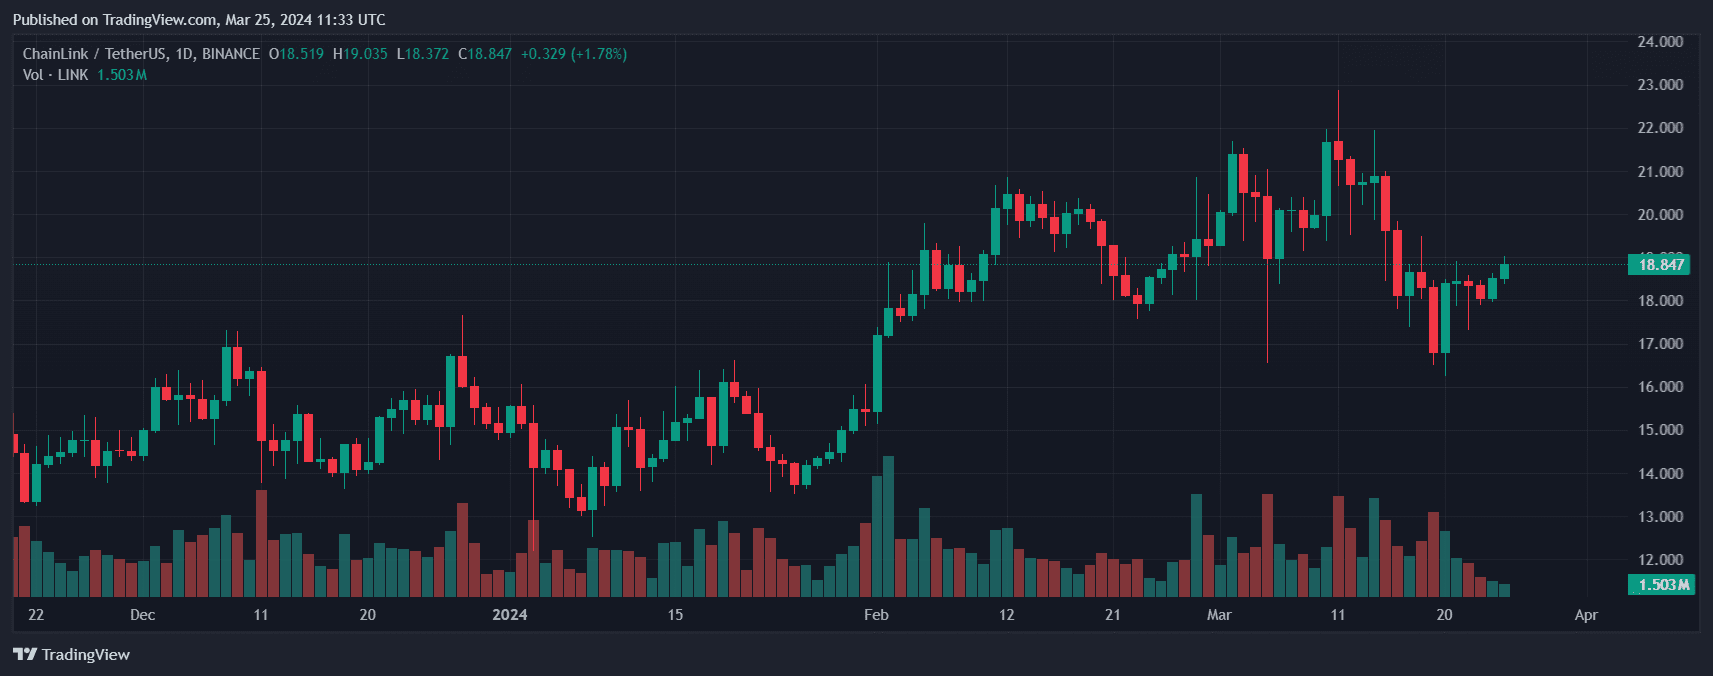The image size is (1713, 676).
Task: Click the +0.329 (+1.78%) change value
Action: pyautogui.click(x=574, y=54)
